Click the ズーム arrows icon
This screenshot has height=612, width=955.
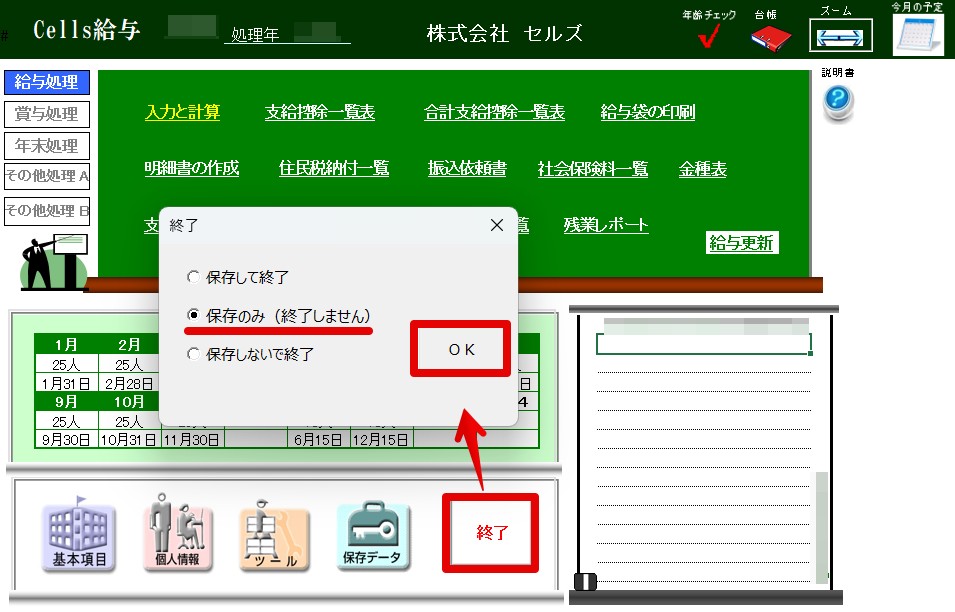click(840, 35)
